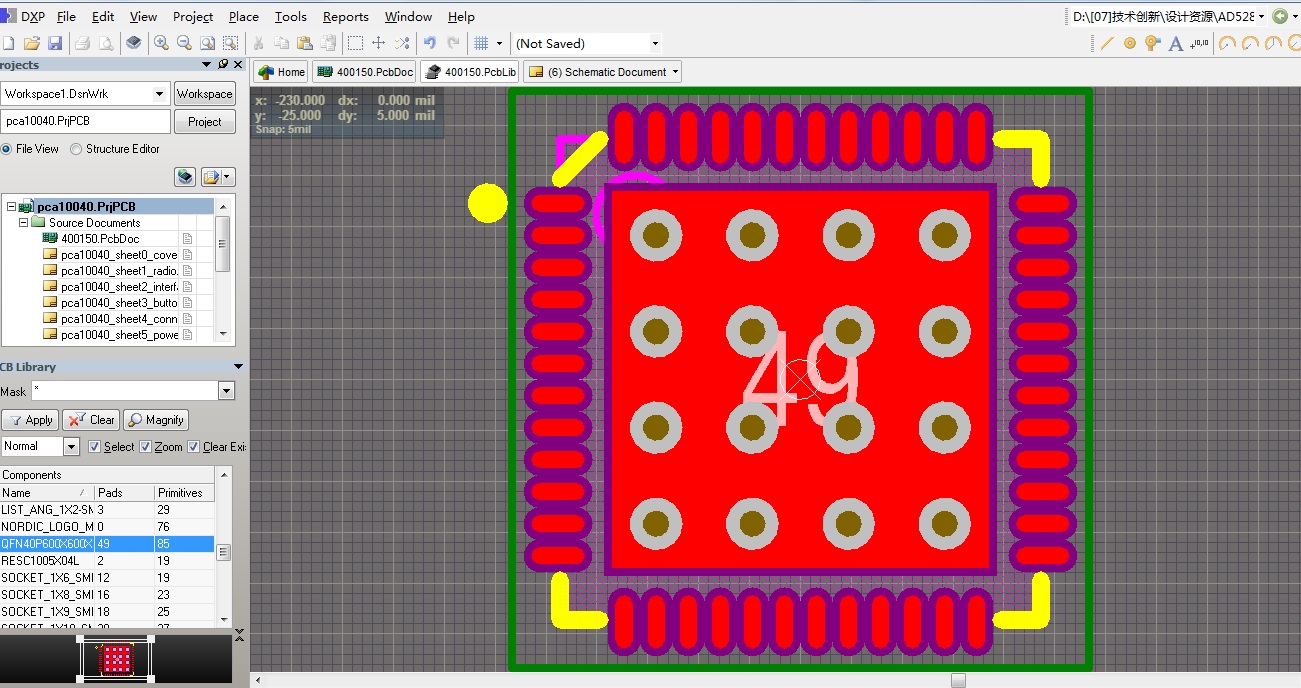Image resolution: width=1301 pixels, height=688 pixels.
Task: Click the grid settings icon
Action: tap(481, 43)
